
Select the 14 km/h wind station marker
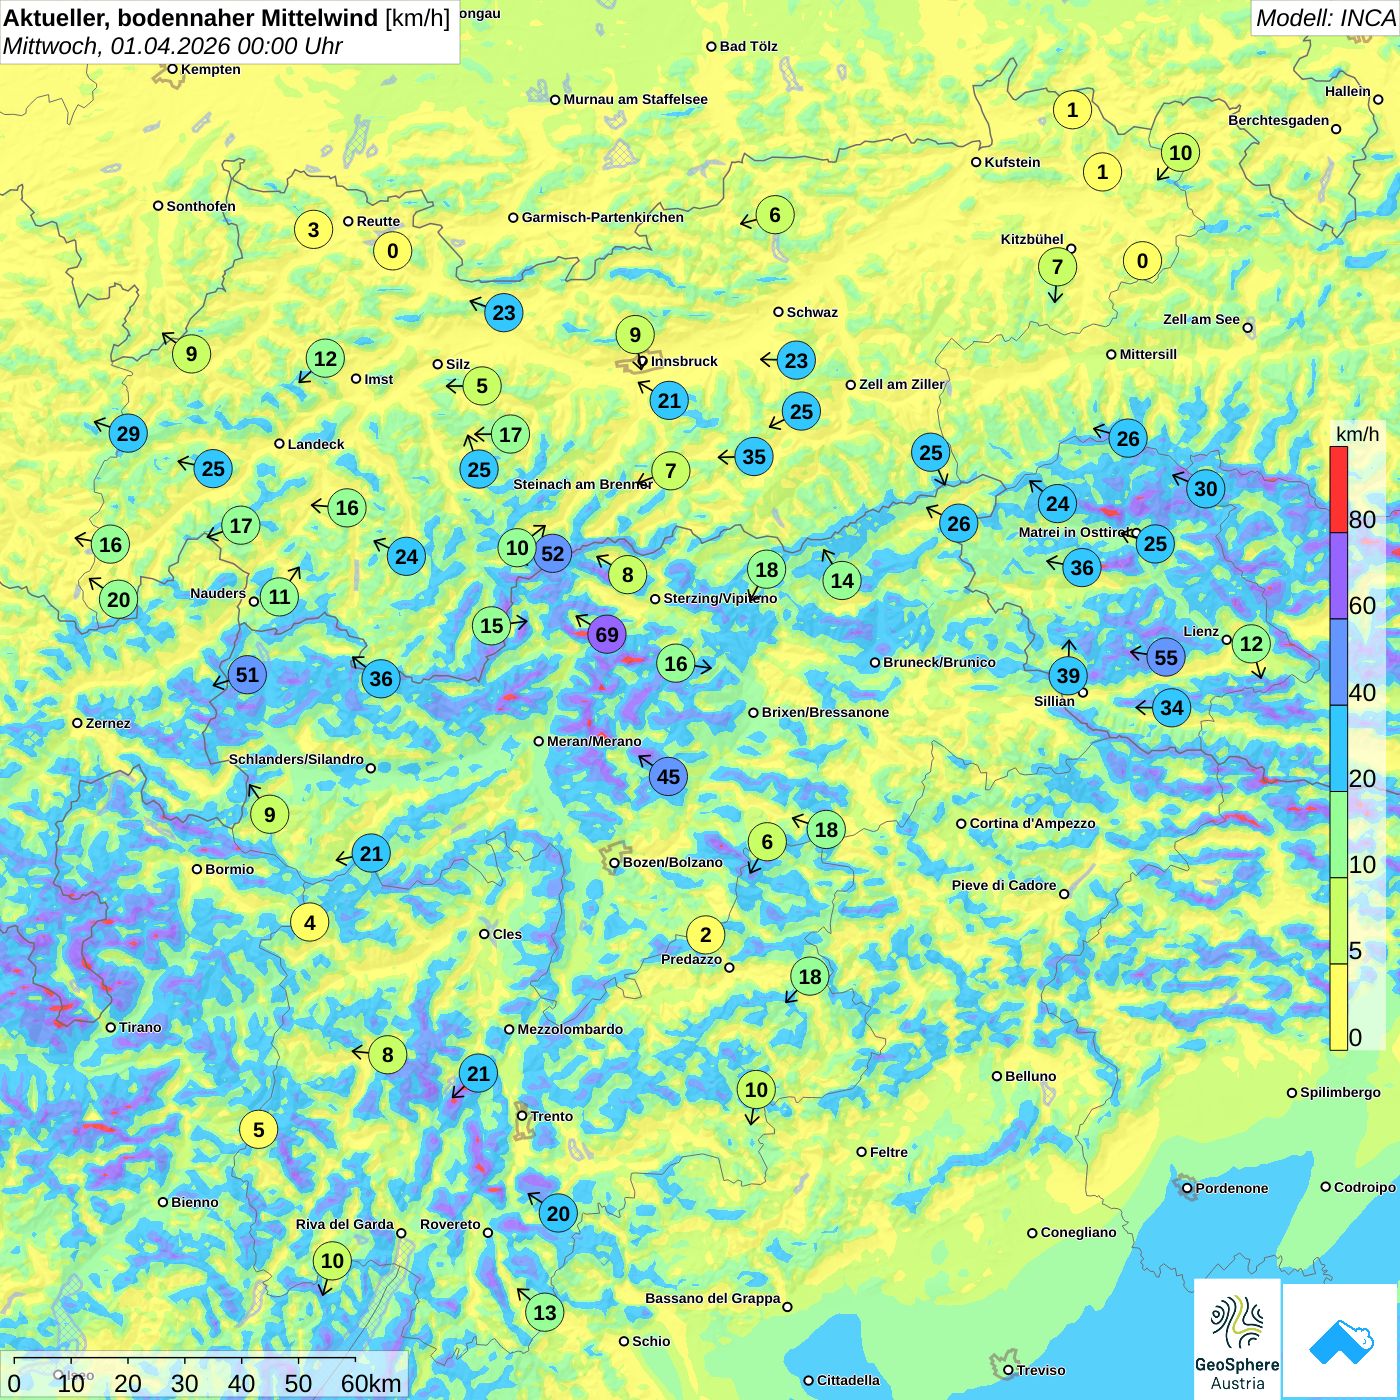pos(842,580)
